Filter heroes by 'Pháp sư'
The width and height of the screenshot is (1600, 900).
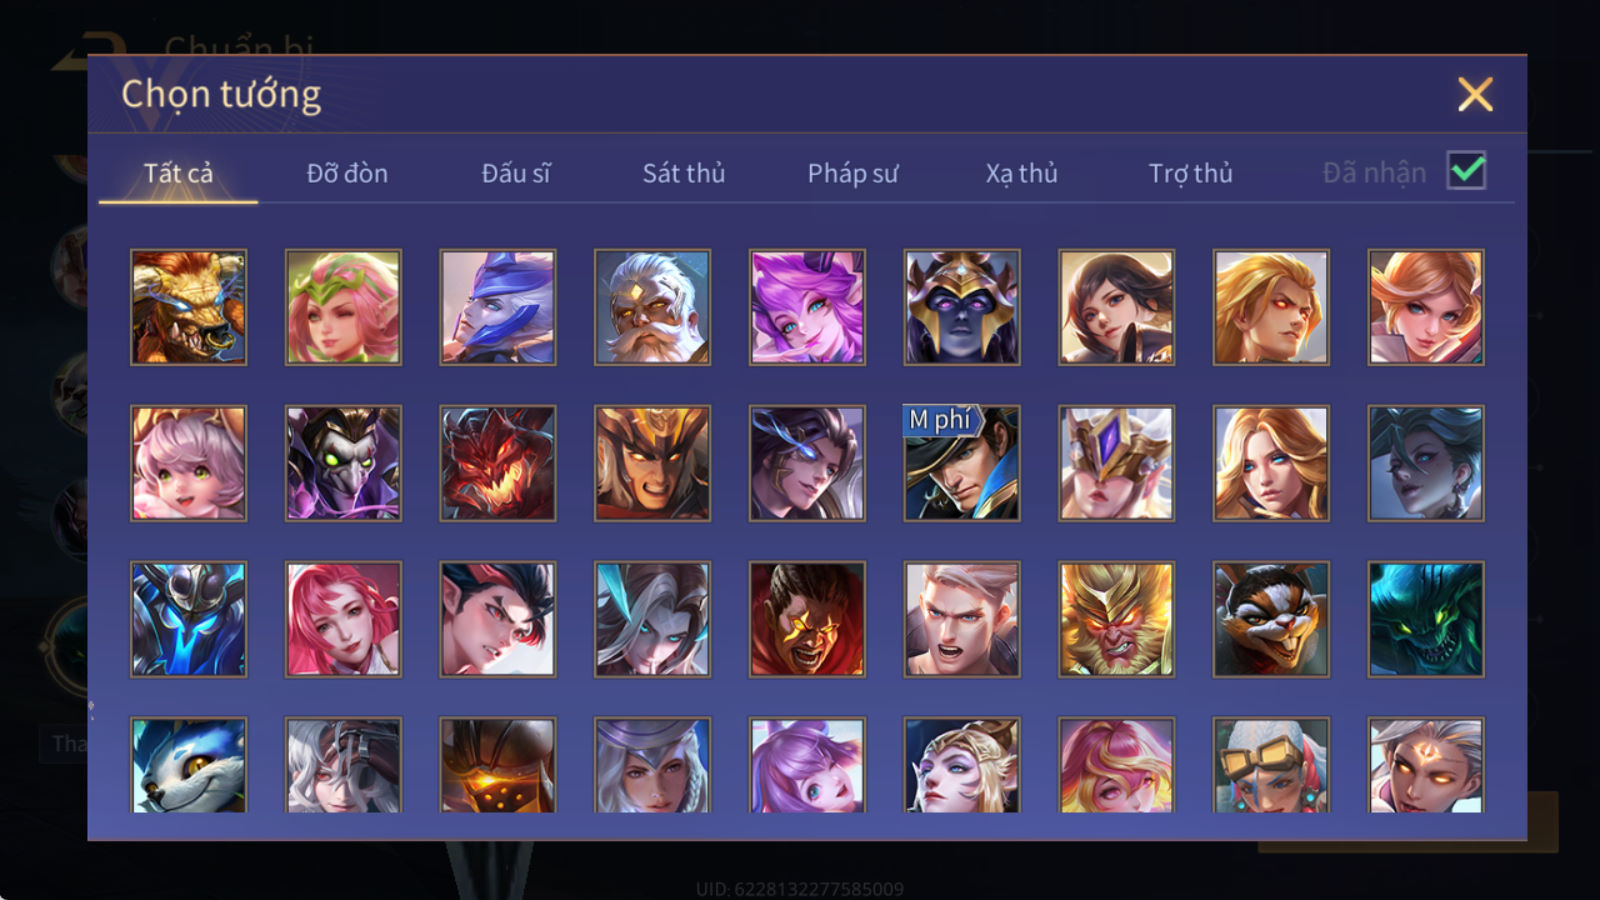pyautogui.click(x=852, y=173)
